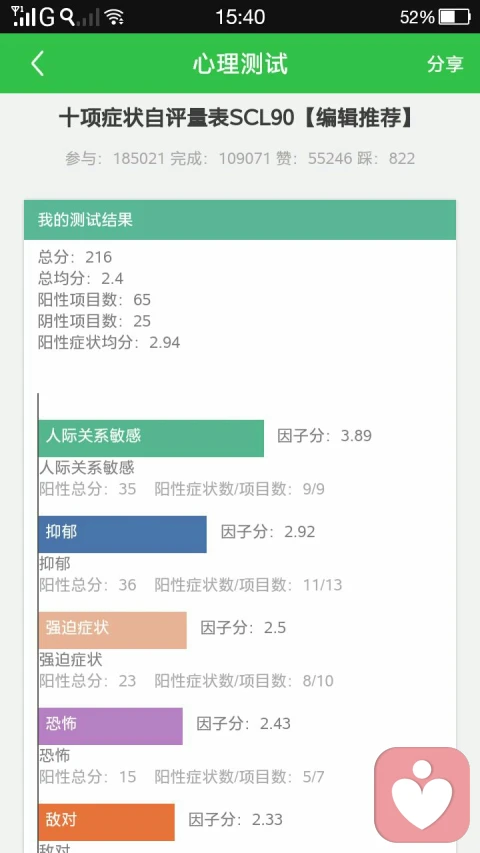Viewport: 480px width, 853px height.
Task: Select the blue 抑郁 bar
Action: click(122, 534)
